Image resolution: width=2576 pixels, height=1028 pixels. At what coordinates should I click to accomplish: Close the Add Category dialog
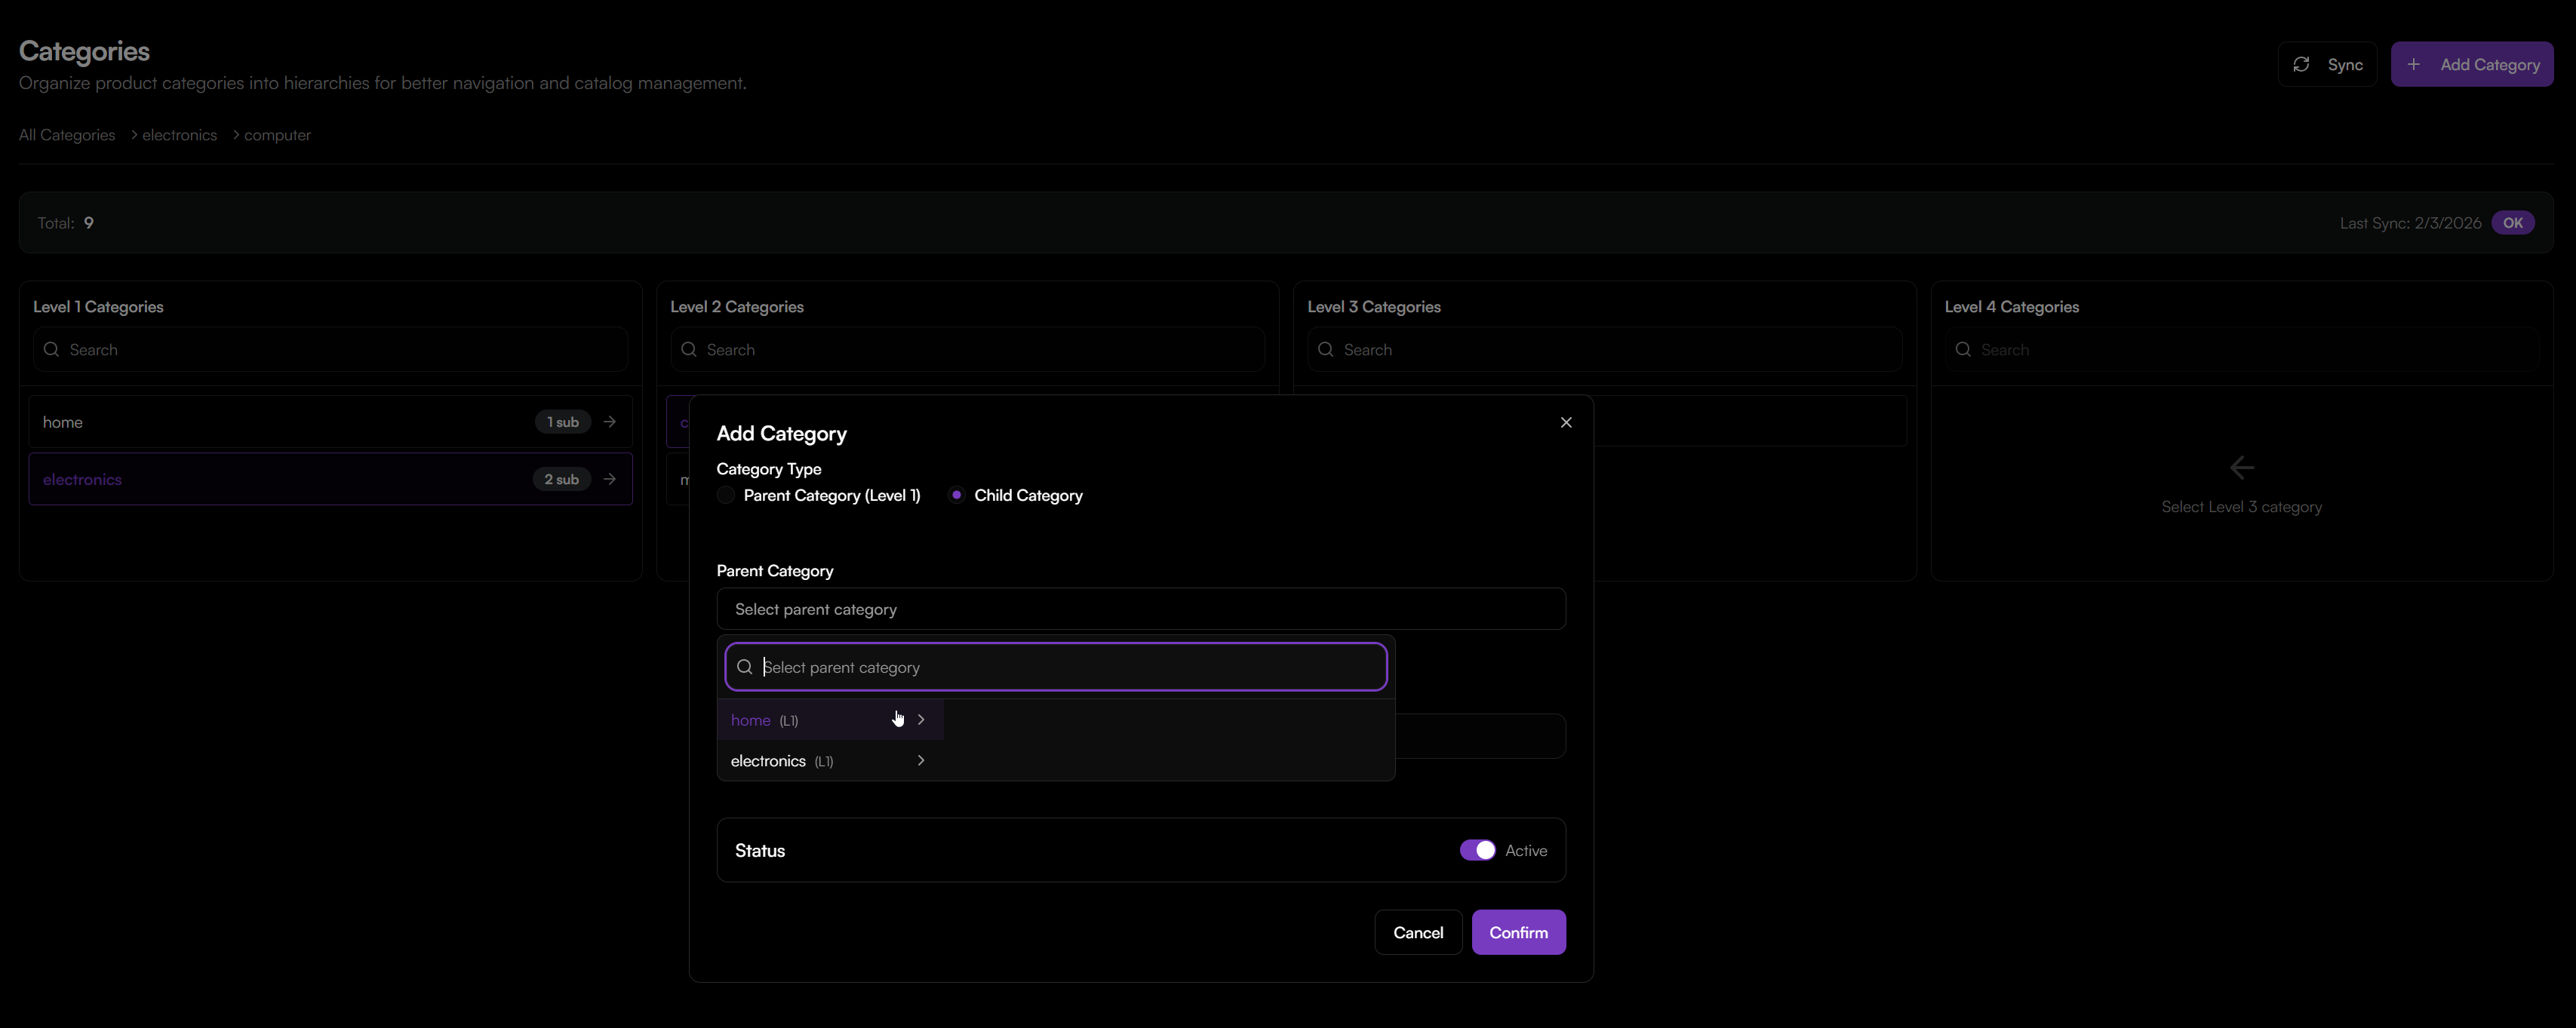pos(1566,422)
